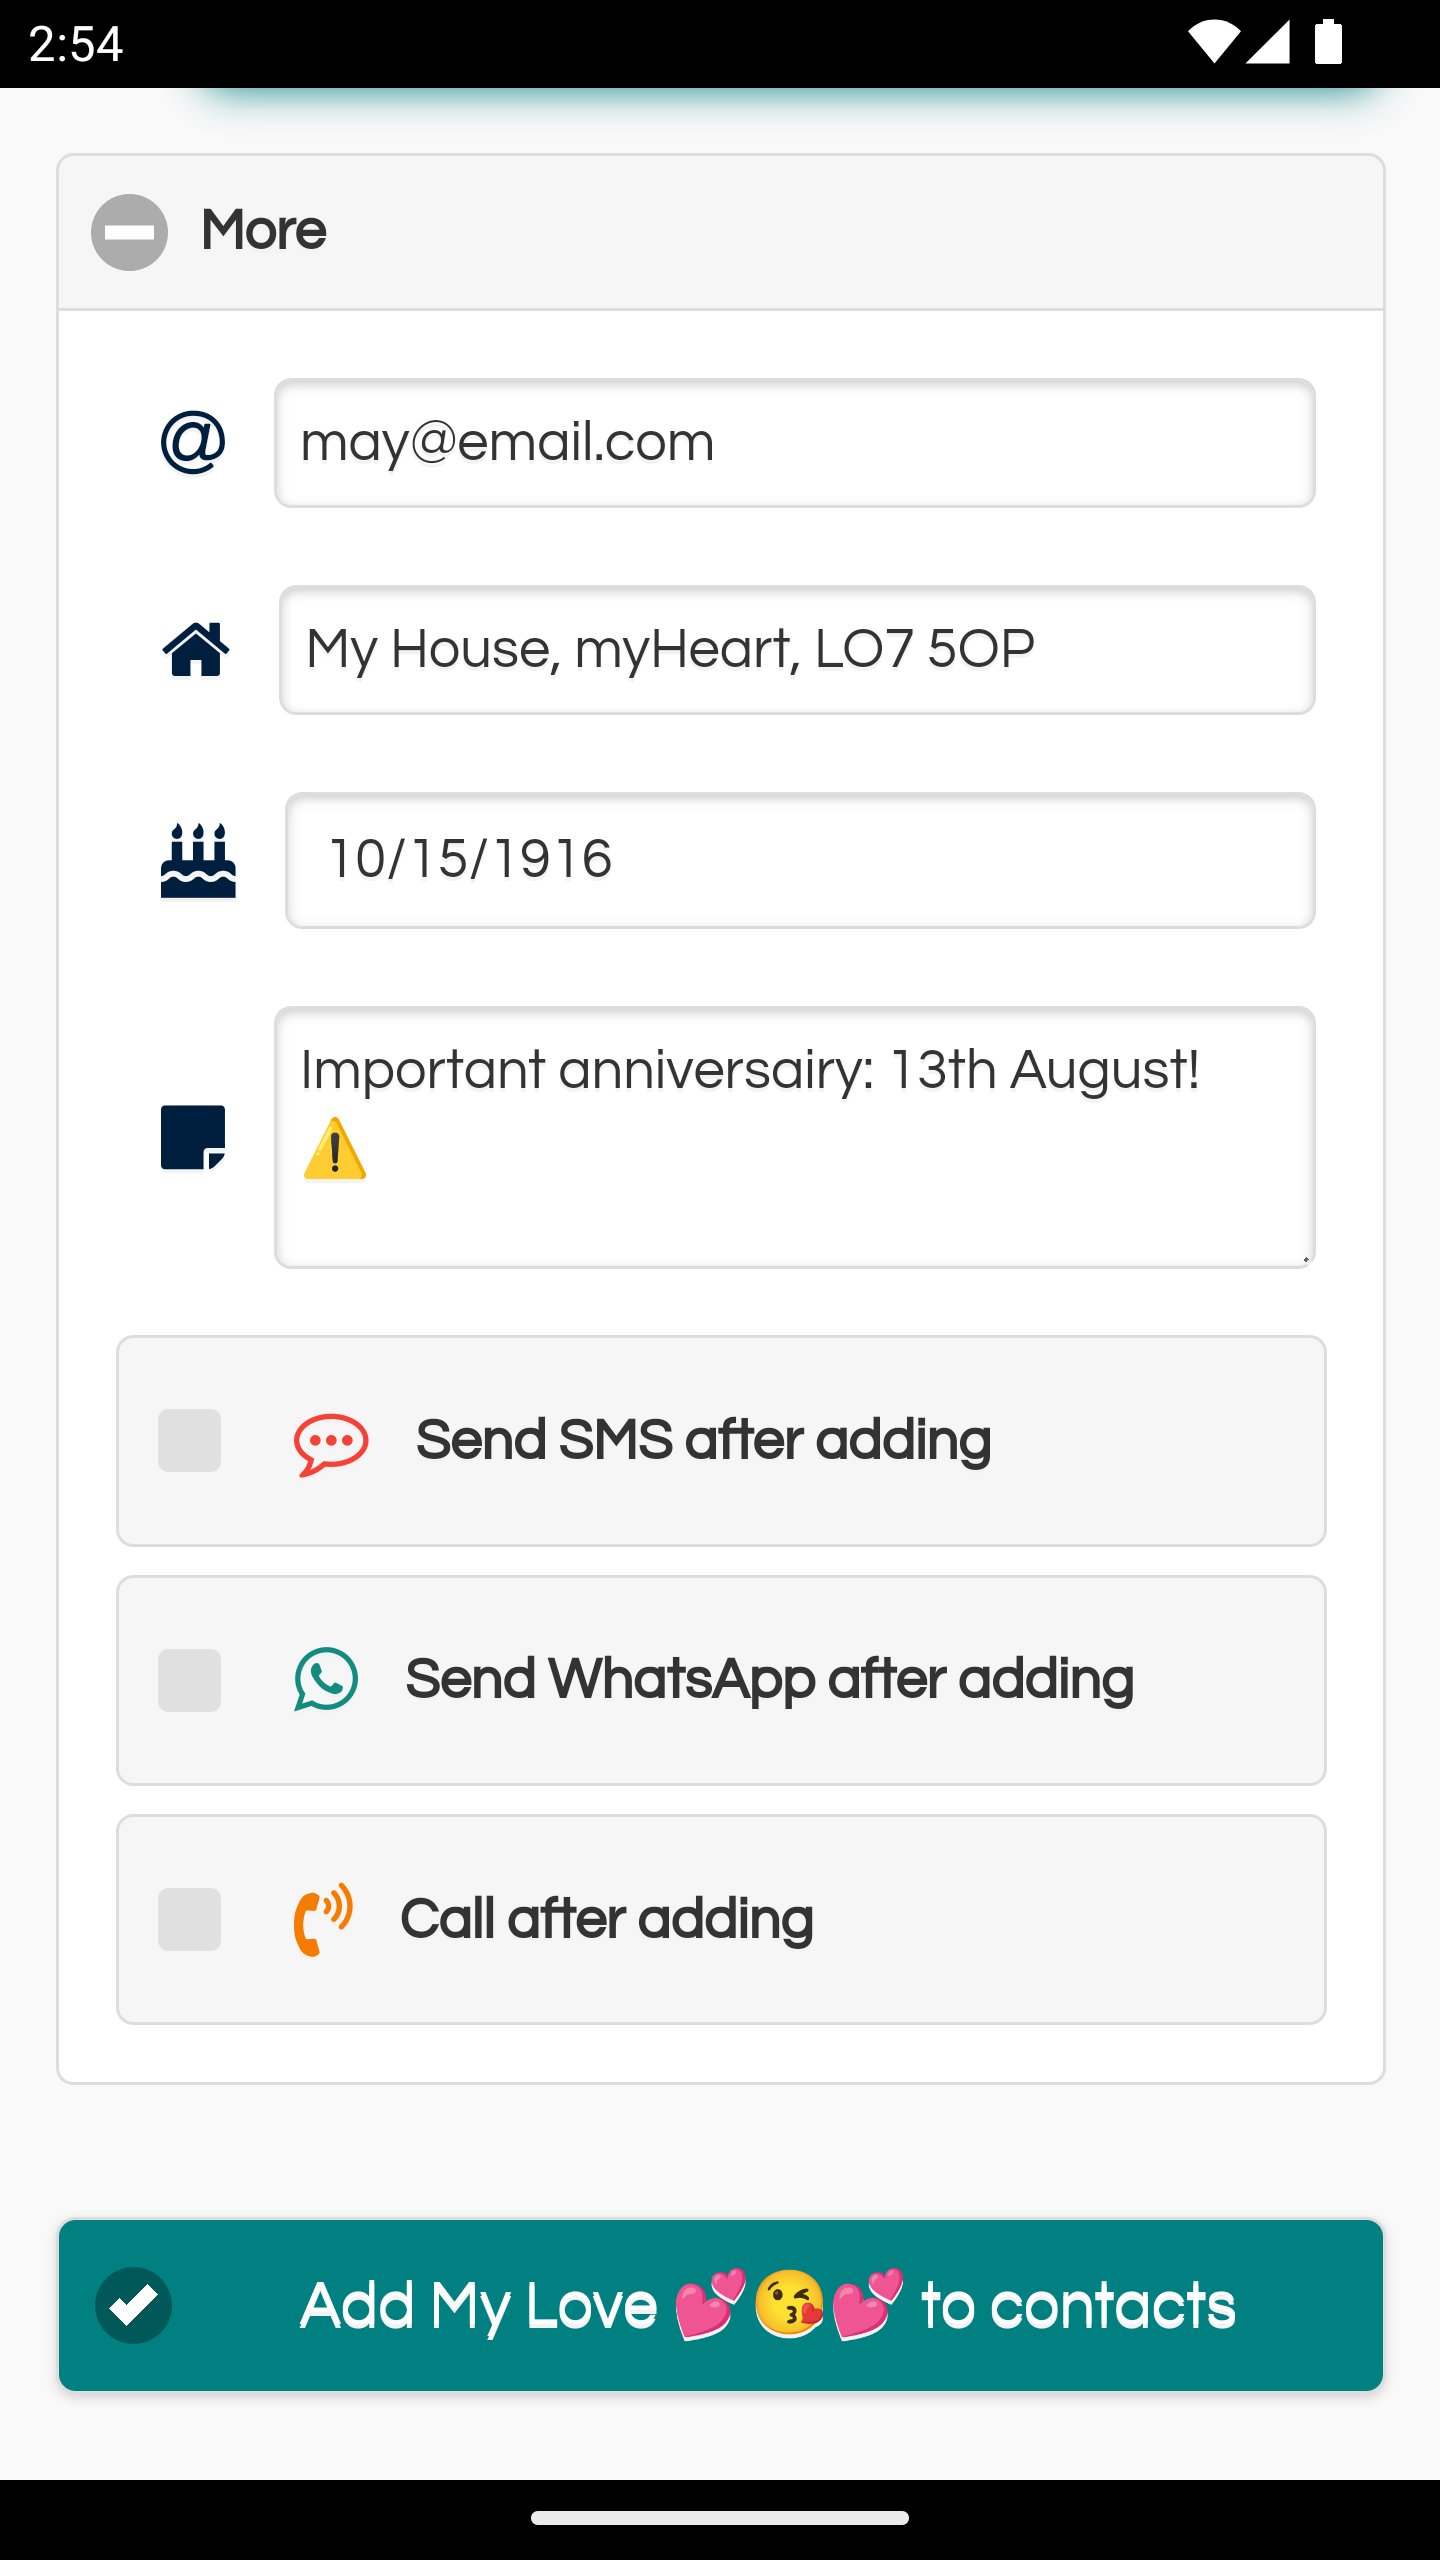Click the email @ icon
The height and width of the screenshot is (2560, 1440).
193,442
